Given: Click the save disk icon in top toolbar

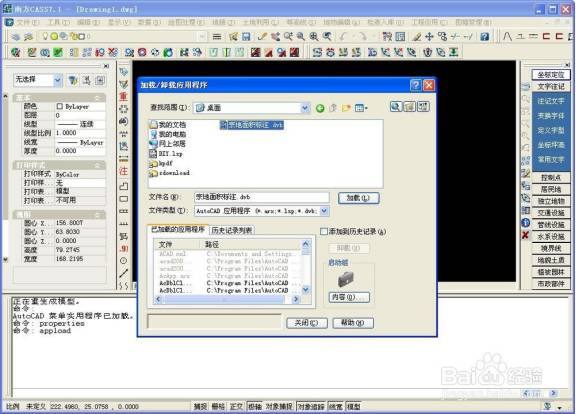Looking at the screenshot, I should [x=246, y=36].
